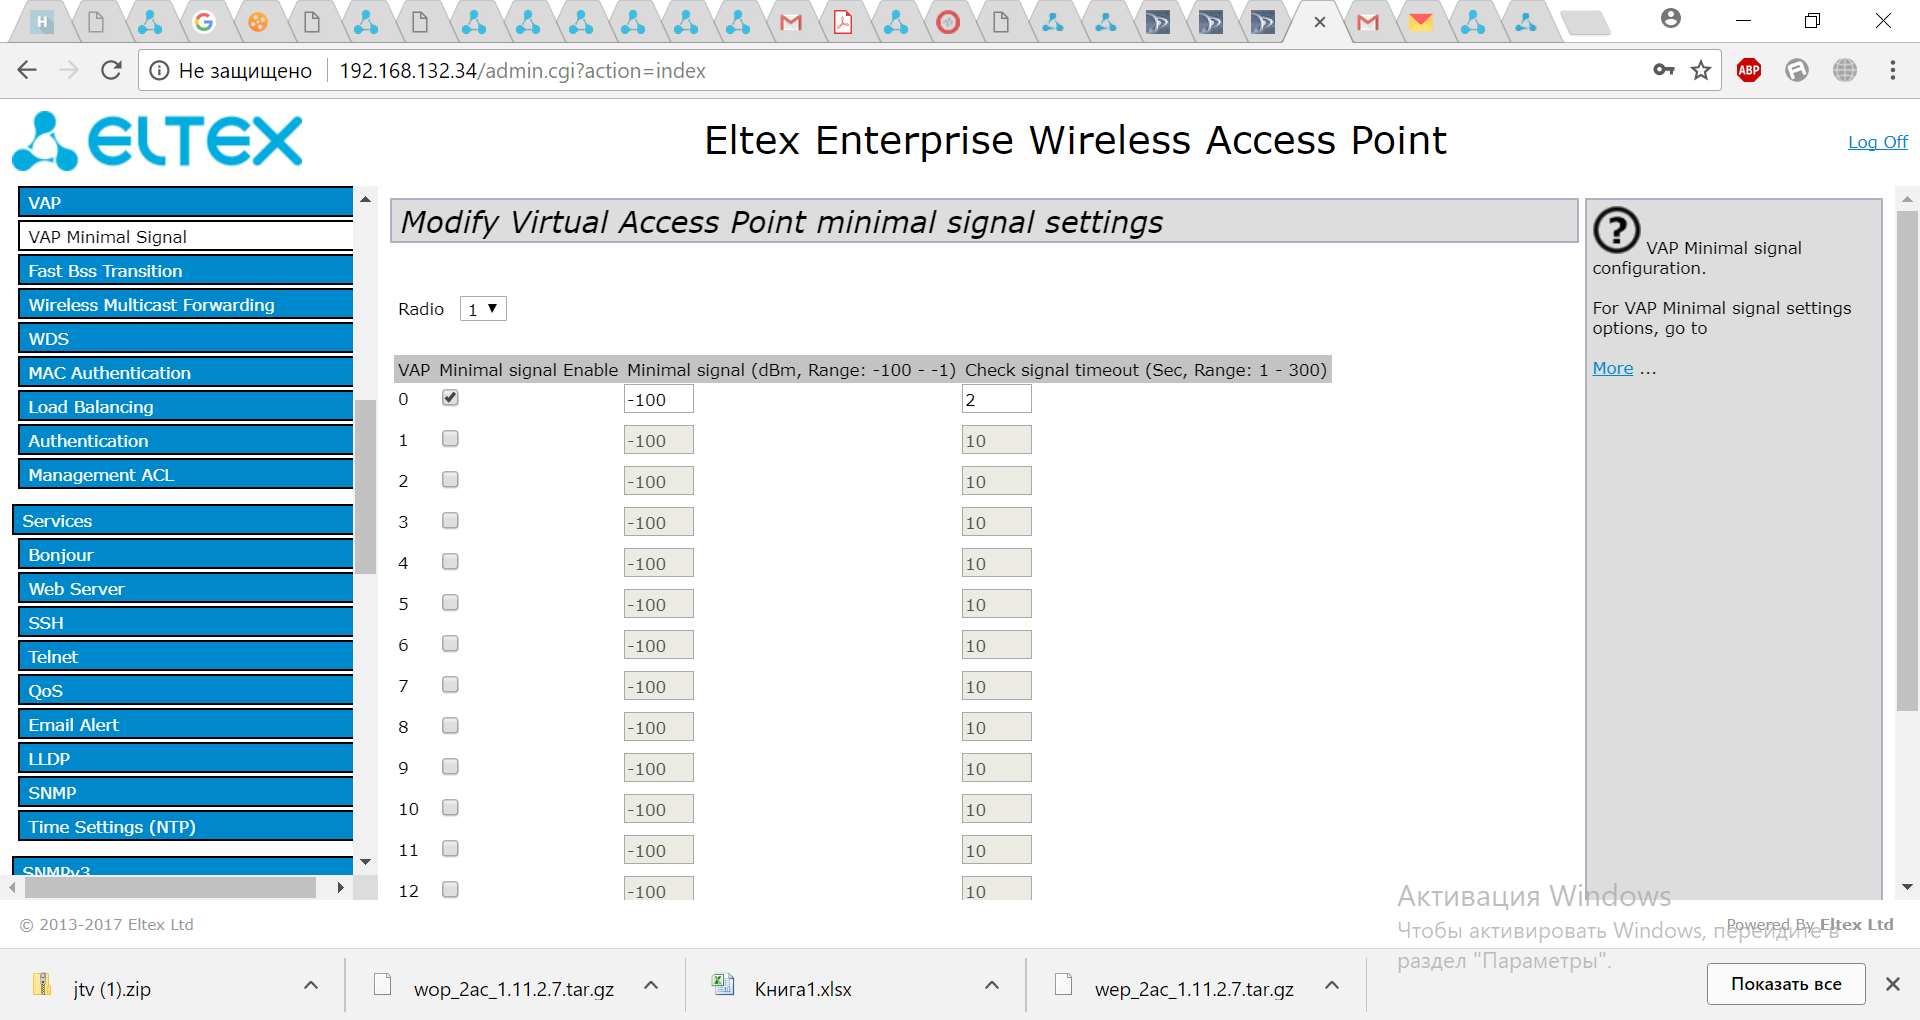Switch to the PDF document tab

tap(843, 22)
